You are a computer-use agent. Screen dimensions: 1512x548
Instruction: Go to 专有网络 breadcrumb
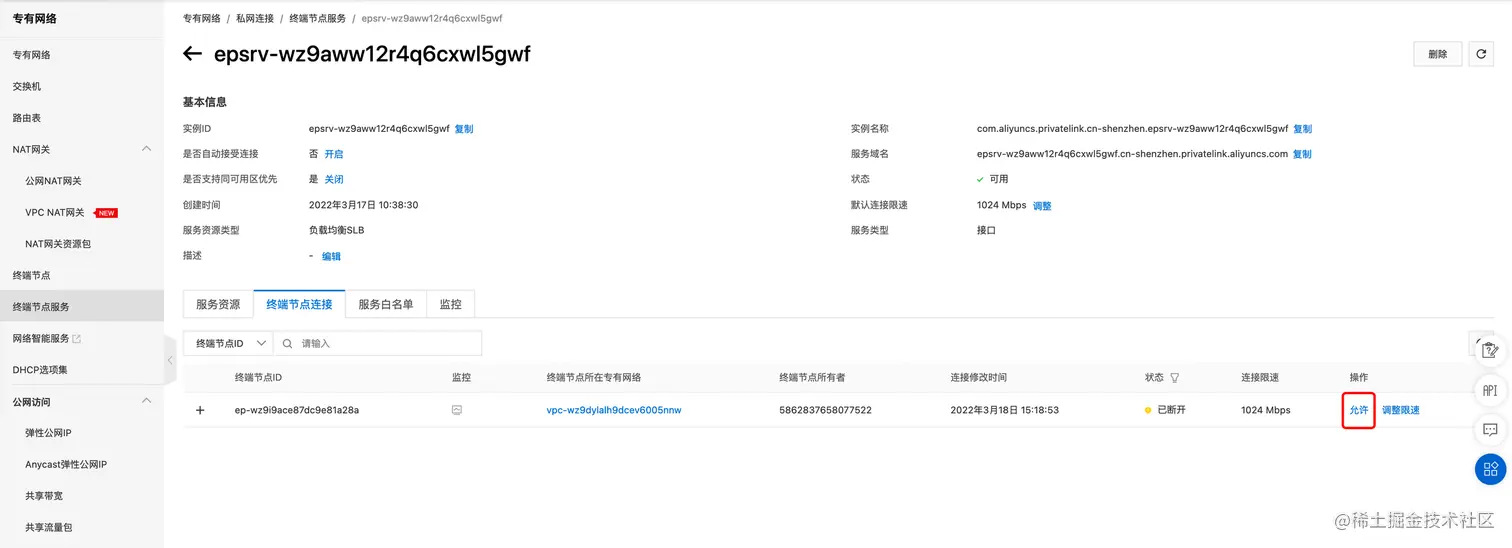pos(202,18)
